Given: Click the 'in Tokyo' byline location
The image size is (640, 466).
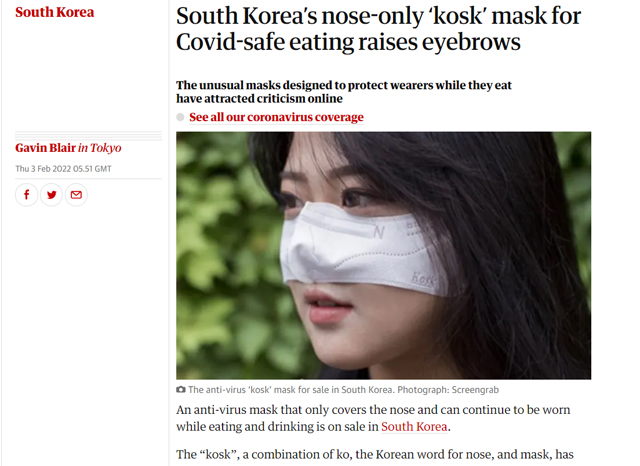Looking at the screenshot, I should tap(100, 148).
